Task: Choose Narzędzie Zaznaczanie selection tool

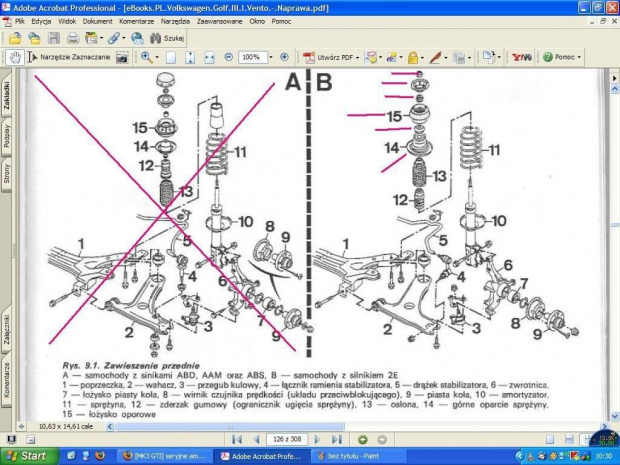Action: 69,57
